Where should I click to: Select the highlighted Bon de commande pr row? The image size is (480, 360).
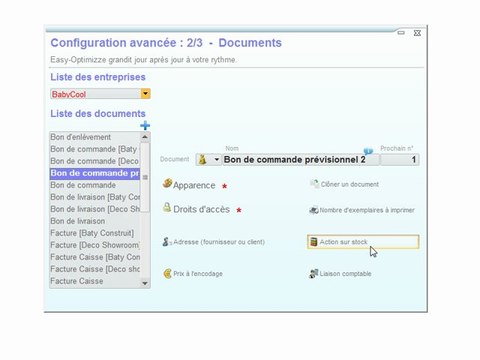95,173
